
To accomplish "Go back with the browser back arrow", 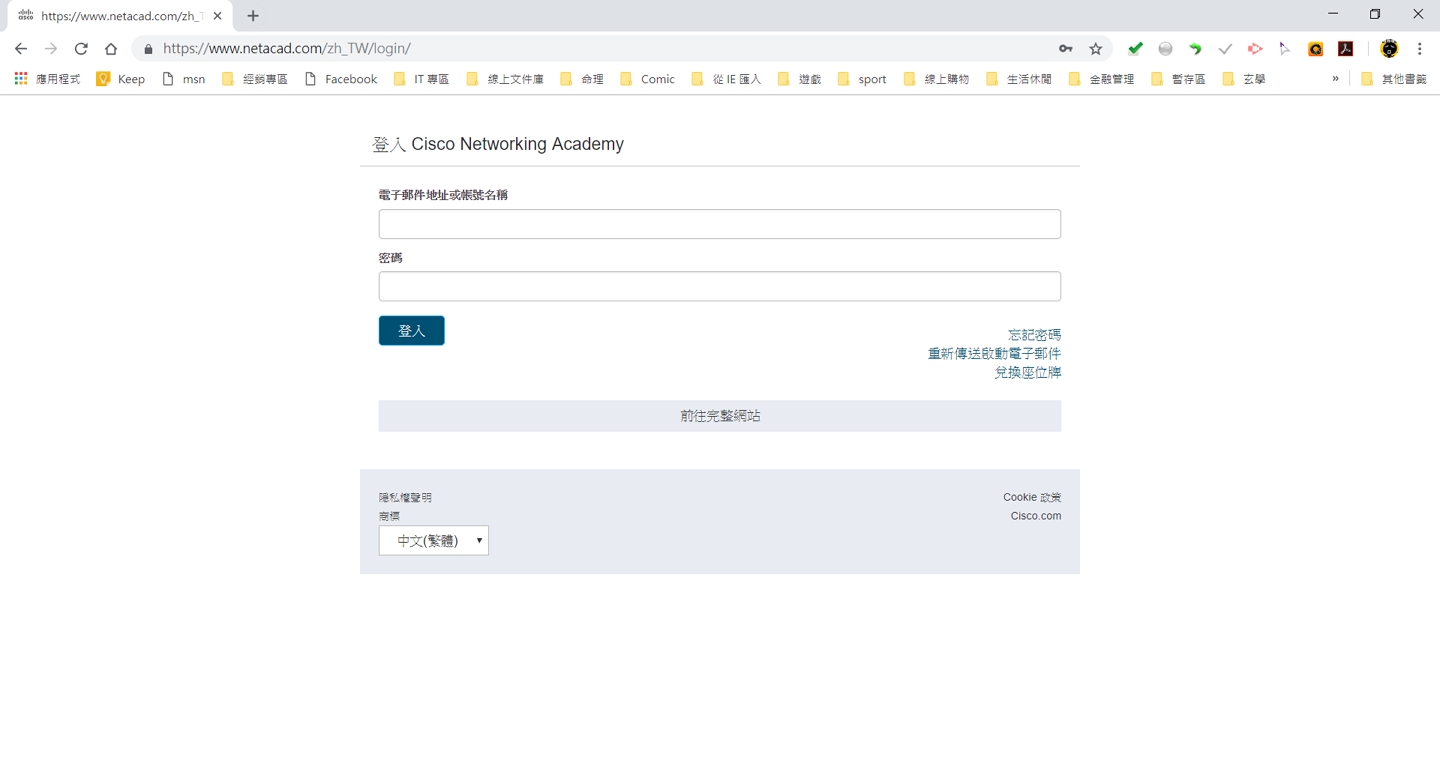I will (21, 48).
